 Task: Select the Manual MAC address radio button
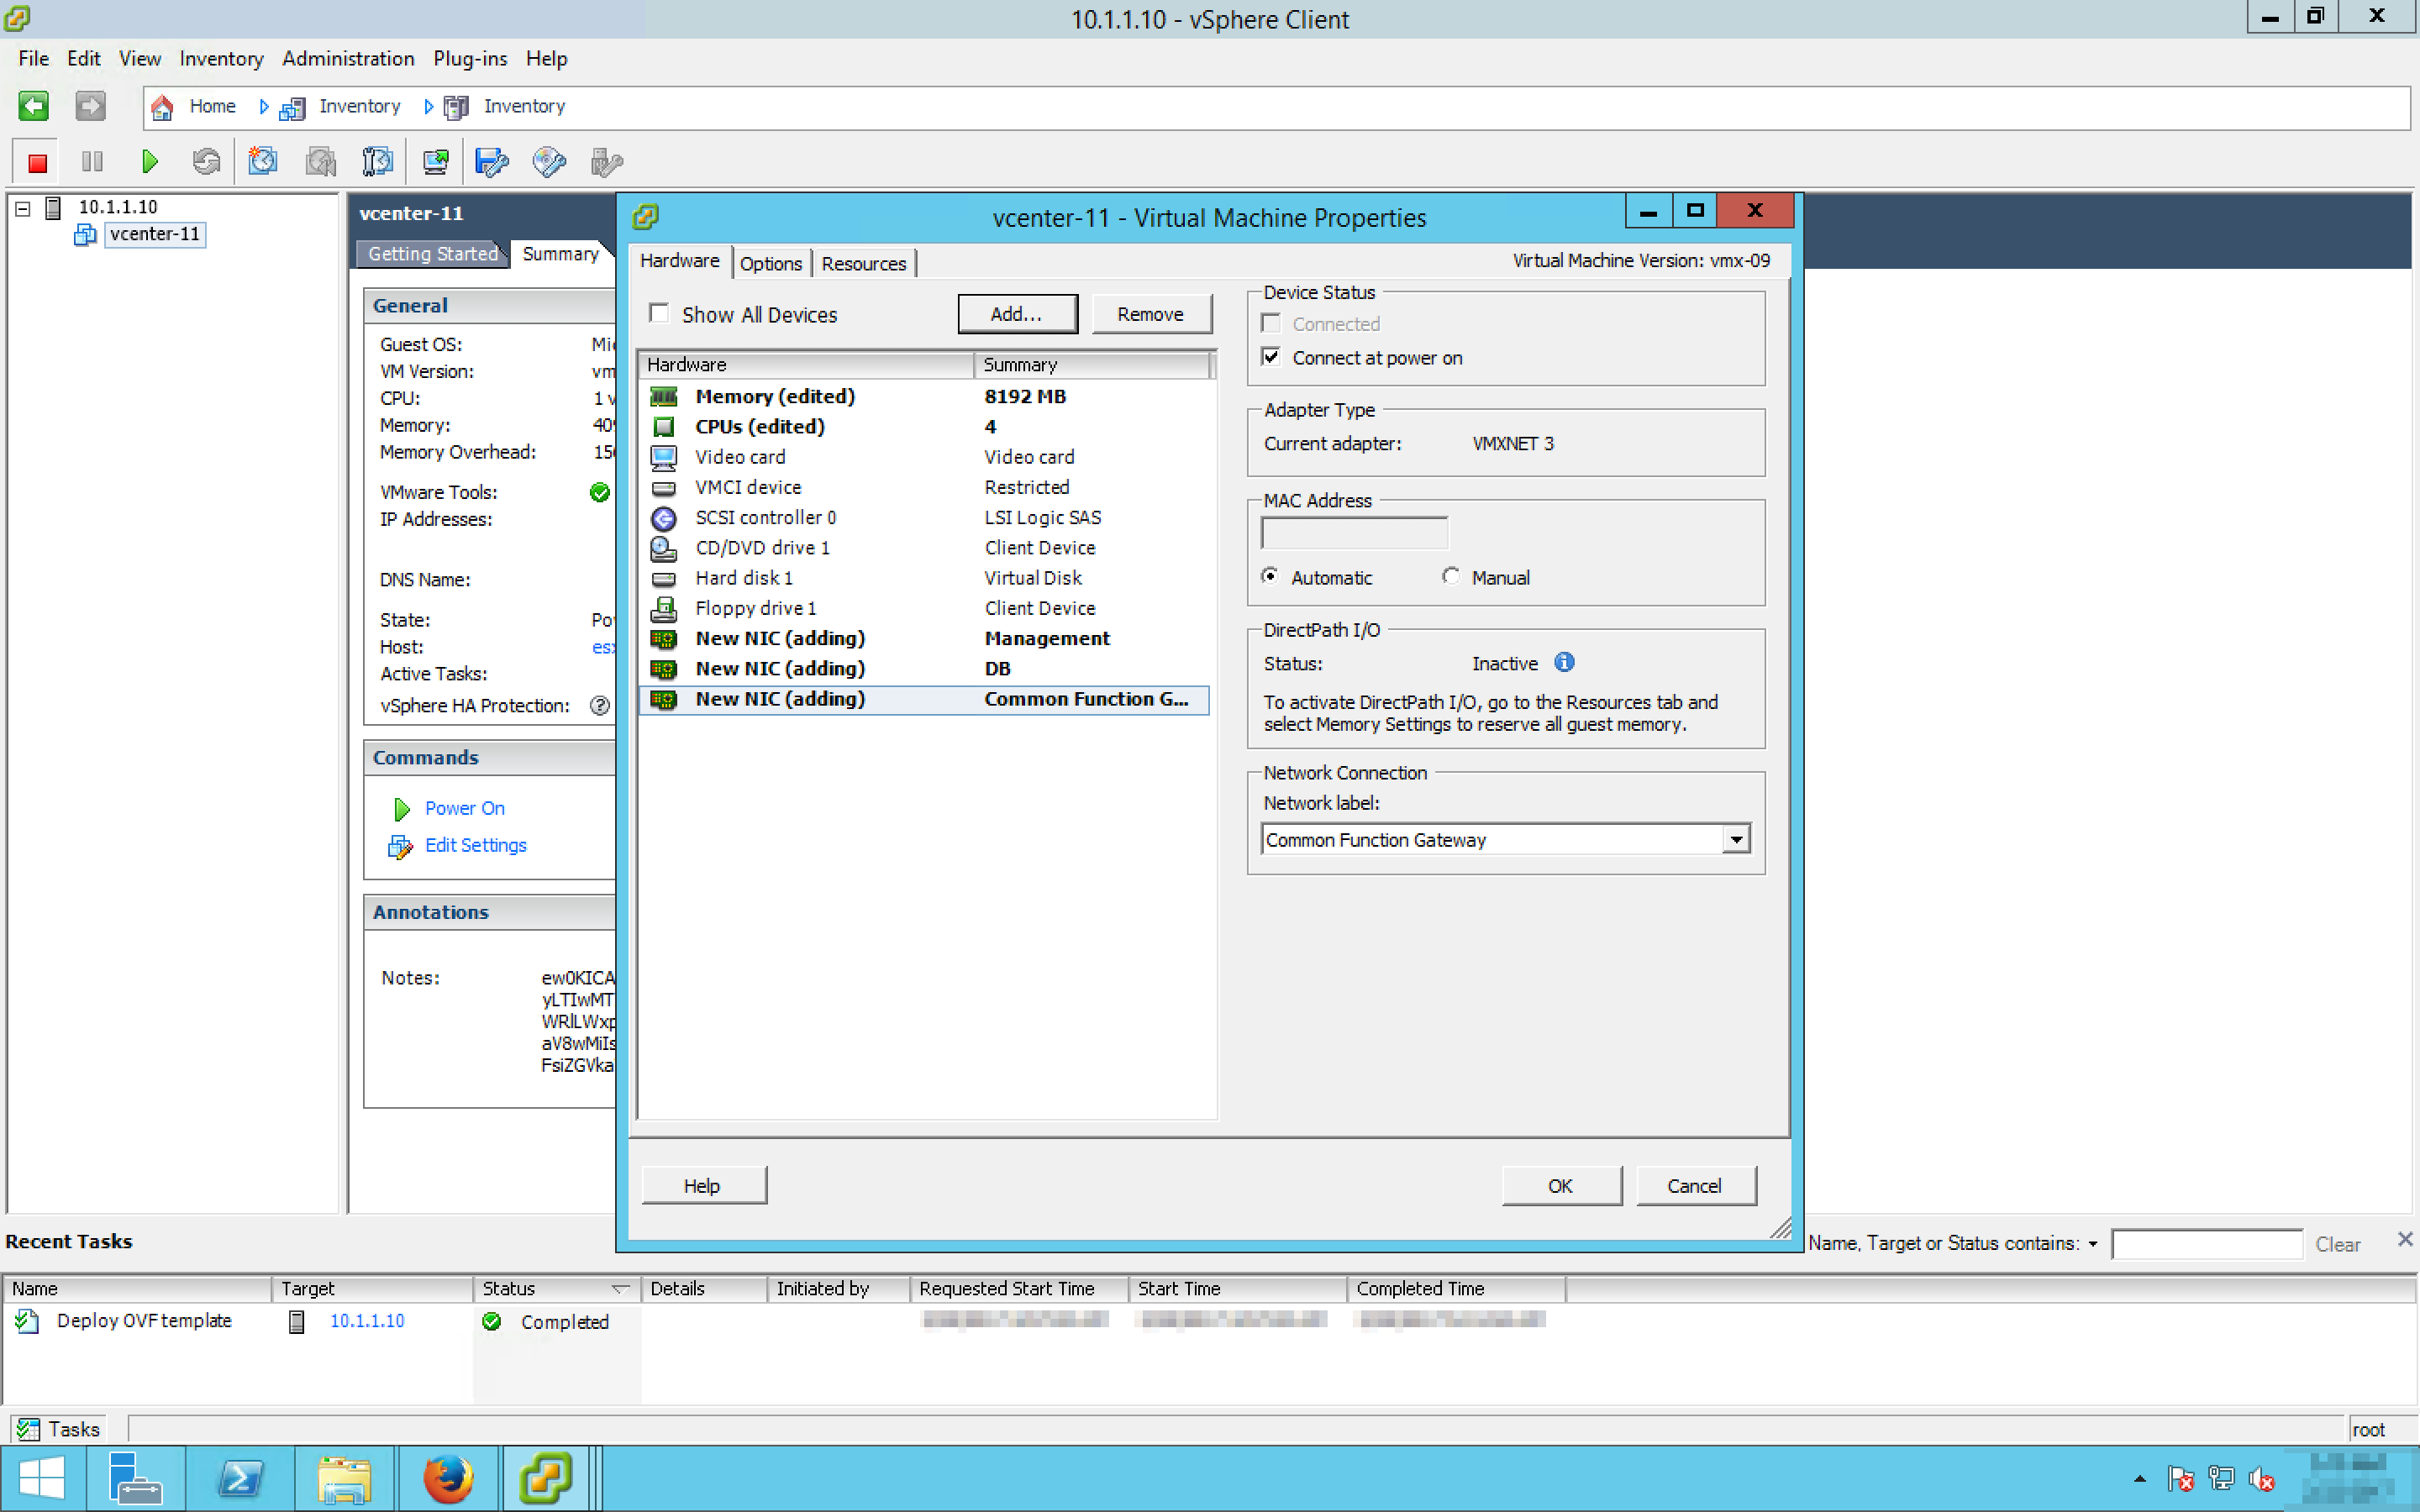click(x=1450, y=577)
